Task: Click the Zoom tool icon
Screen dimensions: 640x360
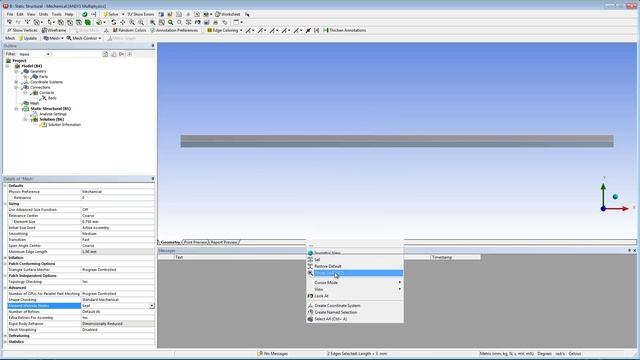Action: pyautogui.click(x=132, y=22)
